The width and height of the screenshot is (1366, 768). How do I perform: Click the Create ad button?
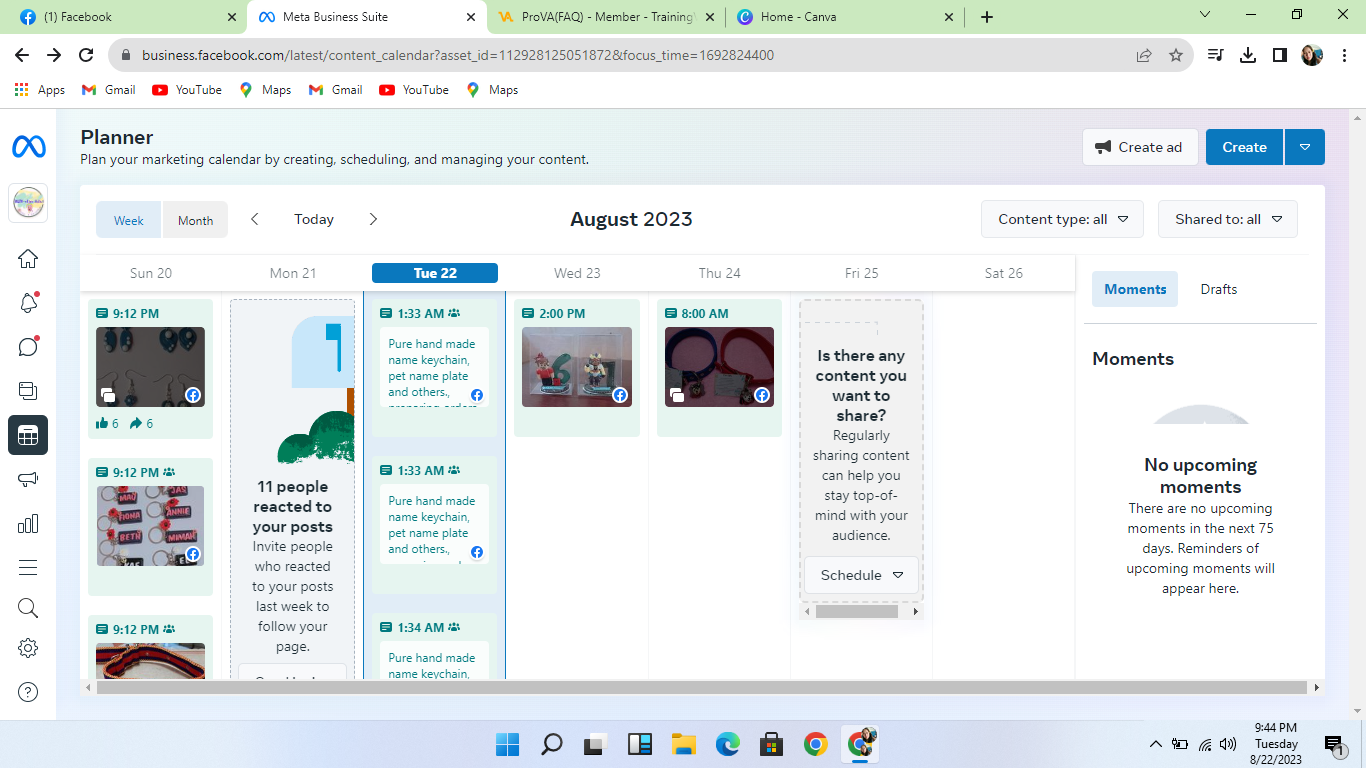tap(1140, 147)
